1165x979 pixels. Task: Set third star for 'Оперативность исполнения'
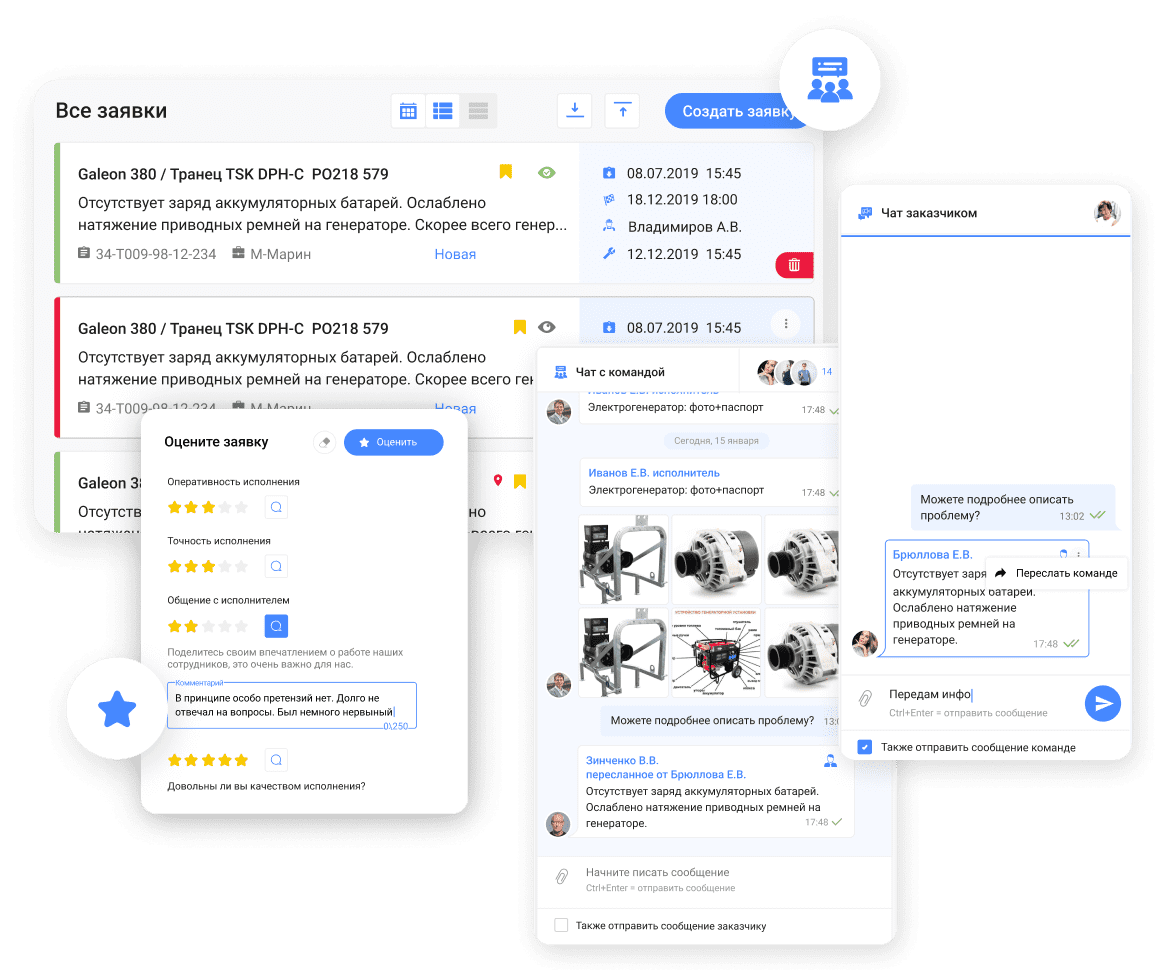pyautogui.click(x=208, y=507)
